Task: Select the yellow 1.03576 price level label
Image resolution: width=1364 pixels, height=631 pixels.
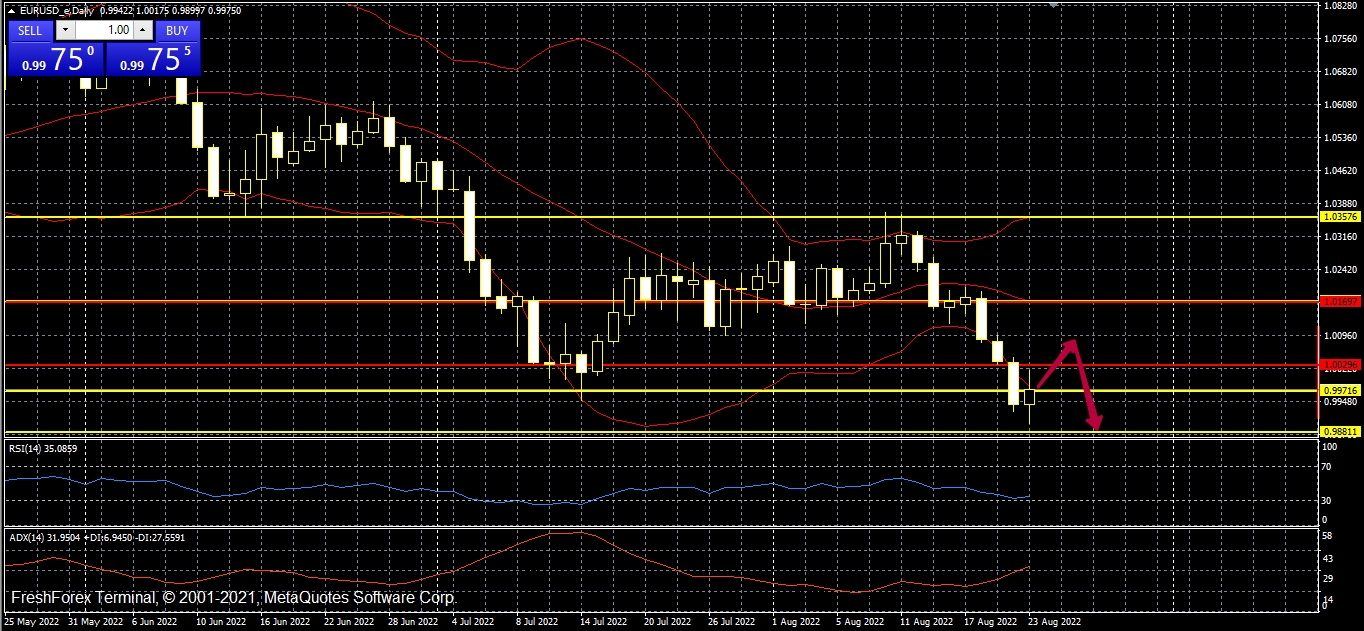Action: pyautogui.click(x=1339, y=216)
